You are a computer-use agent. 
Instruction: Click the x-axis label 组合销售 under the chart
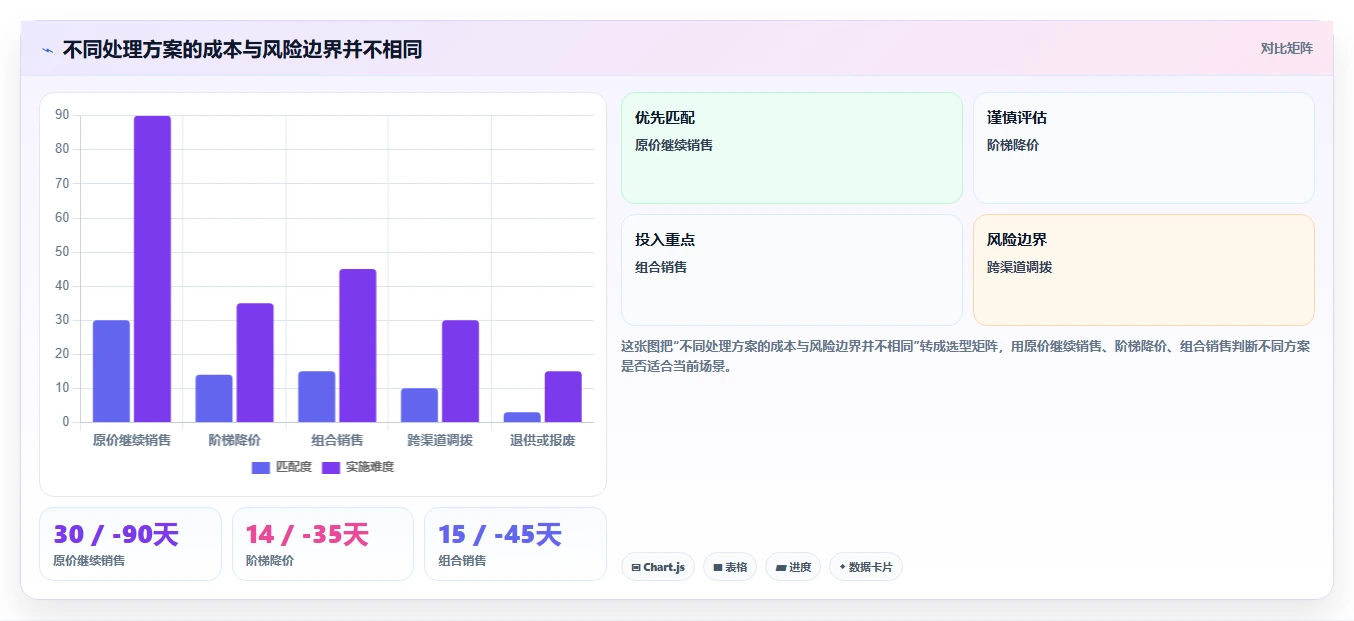click(337, 440)
